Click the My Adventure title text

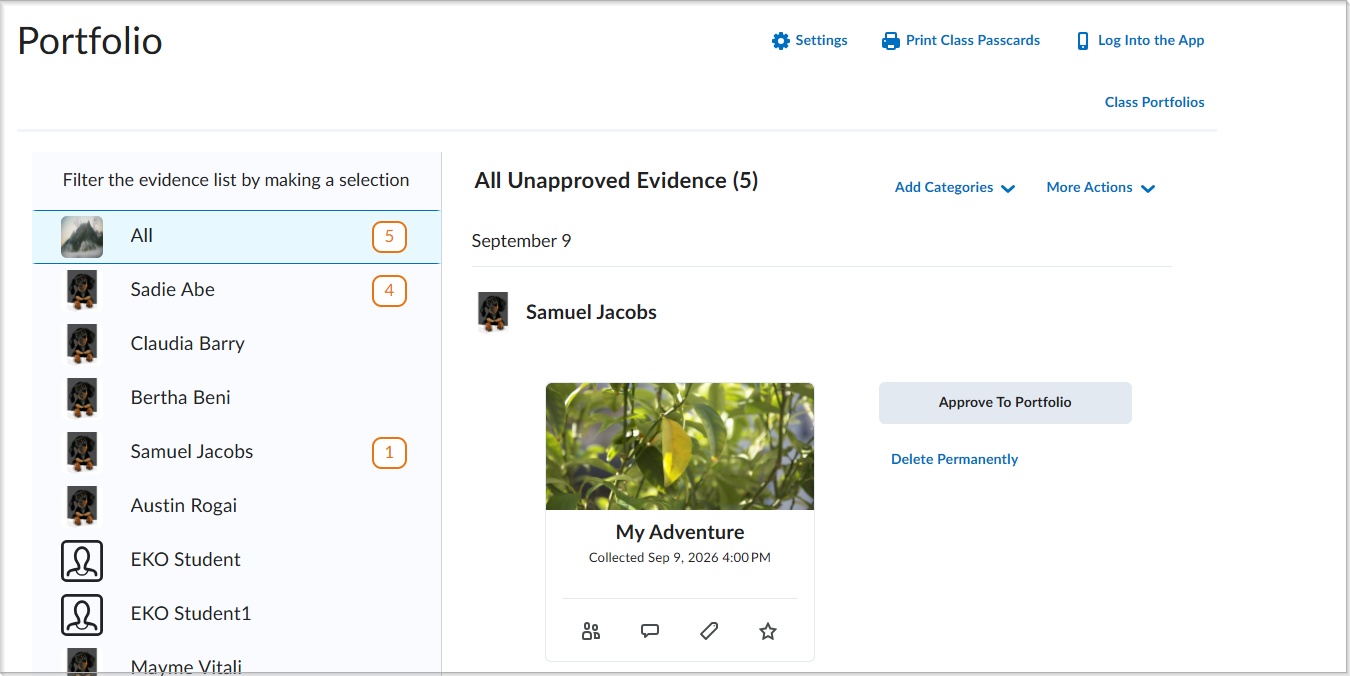click(x=680, y=532)
